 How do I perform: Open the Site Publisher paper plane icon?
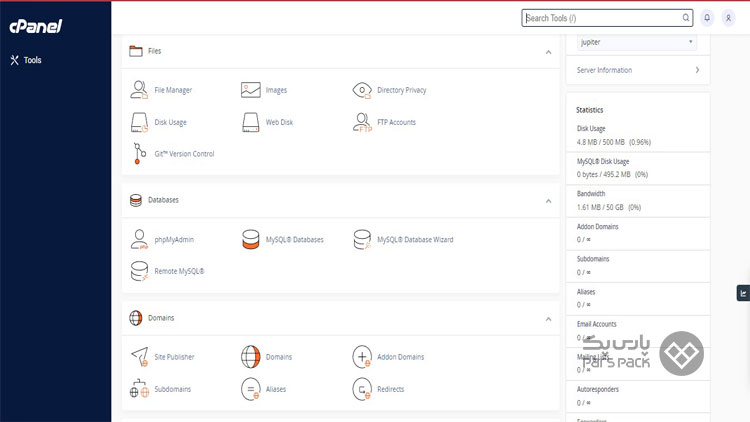139,357
